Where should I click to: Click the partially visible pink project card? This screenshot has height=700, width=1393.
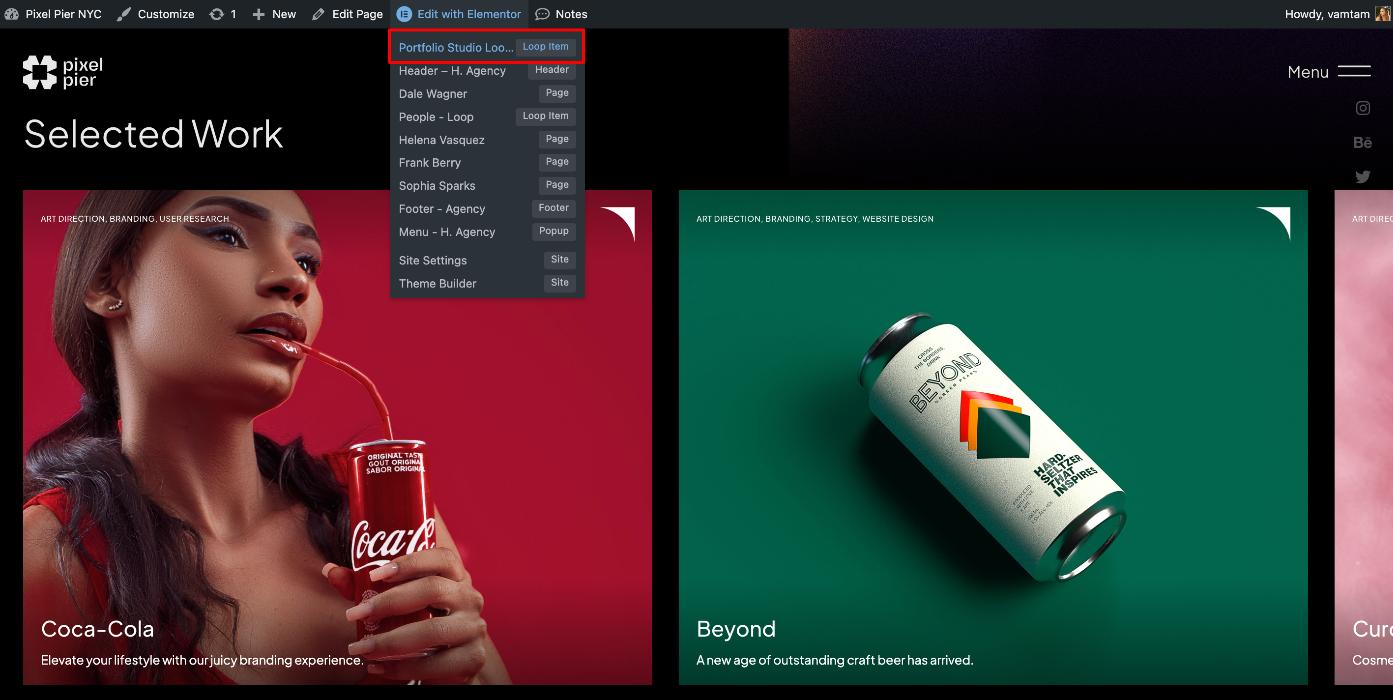(x=1364, y=437)
